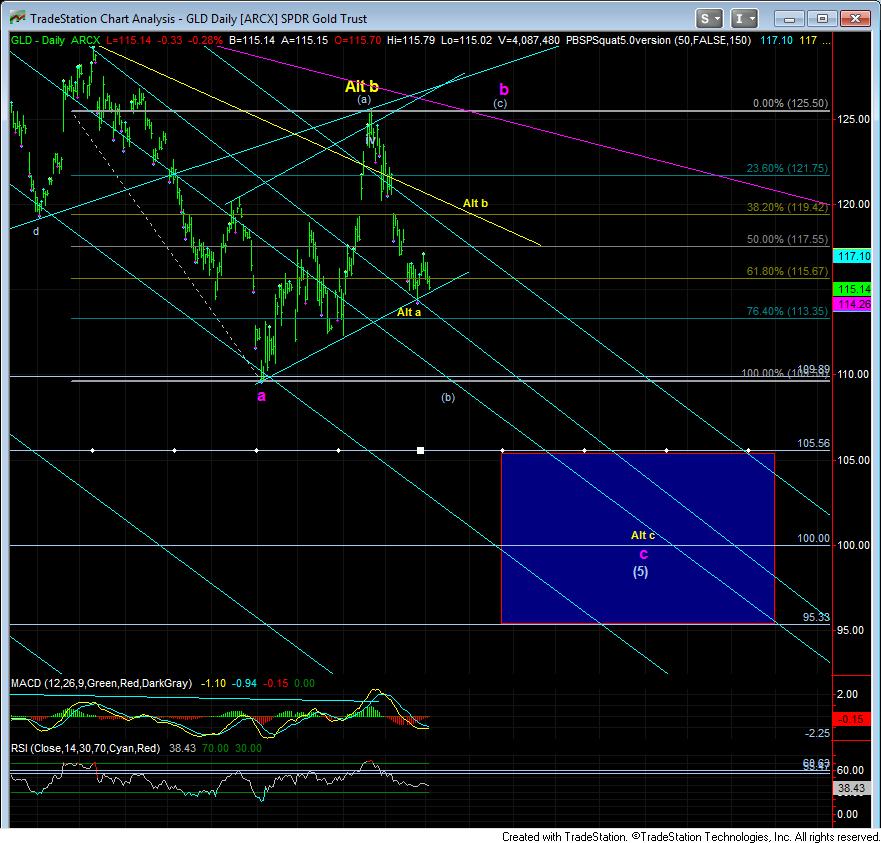Select the '38.20% (119.42)' Fibonacci label

787,207
